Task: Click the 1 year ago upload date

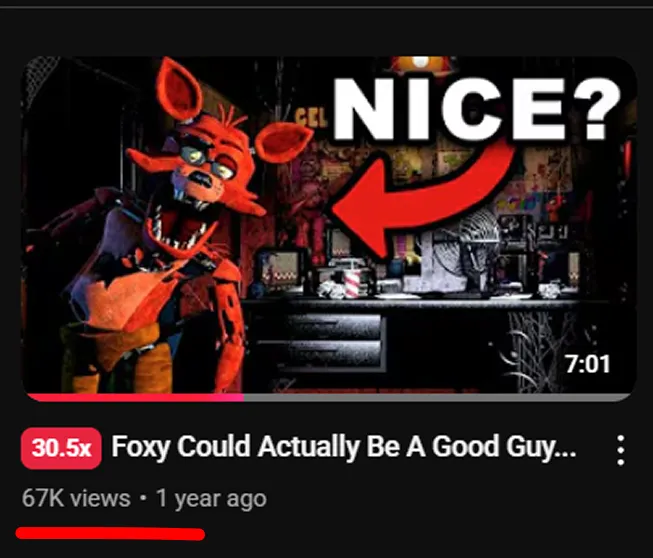Action: coord(211,498)
